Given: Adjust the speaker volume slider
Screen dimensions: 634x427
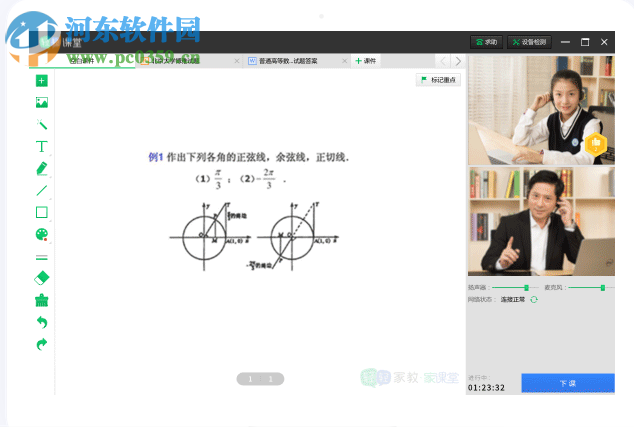Looking at the screenshot, I should 515,287.
